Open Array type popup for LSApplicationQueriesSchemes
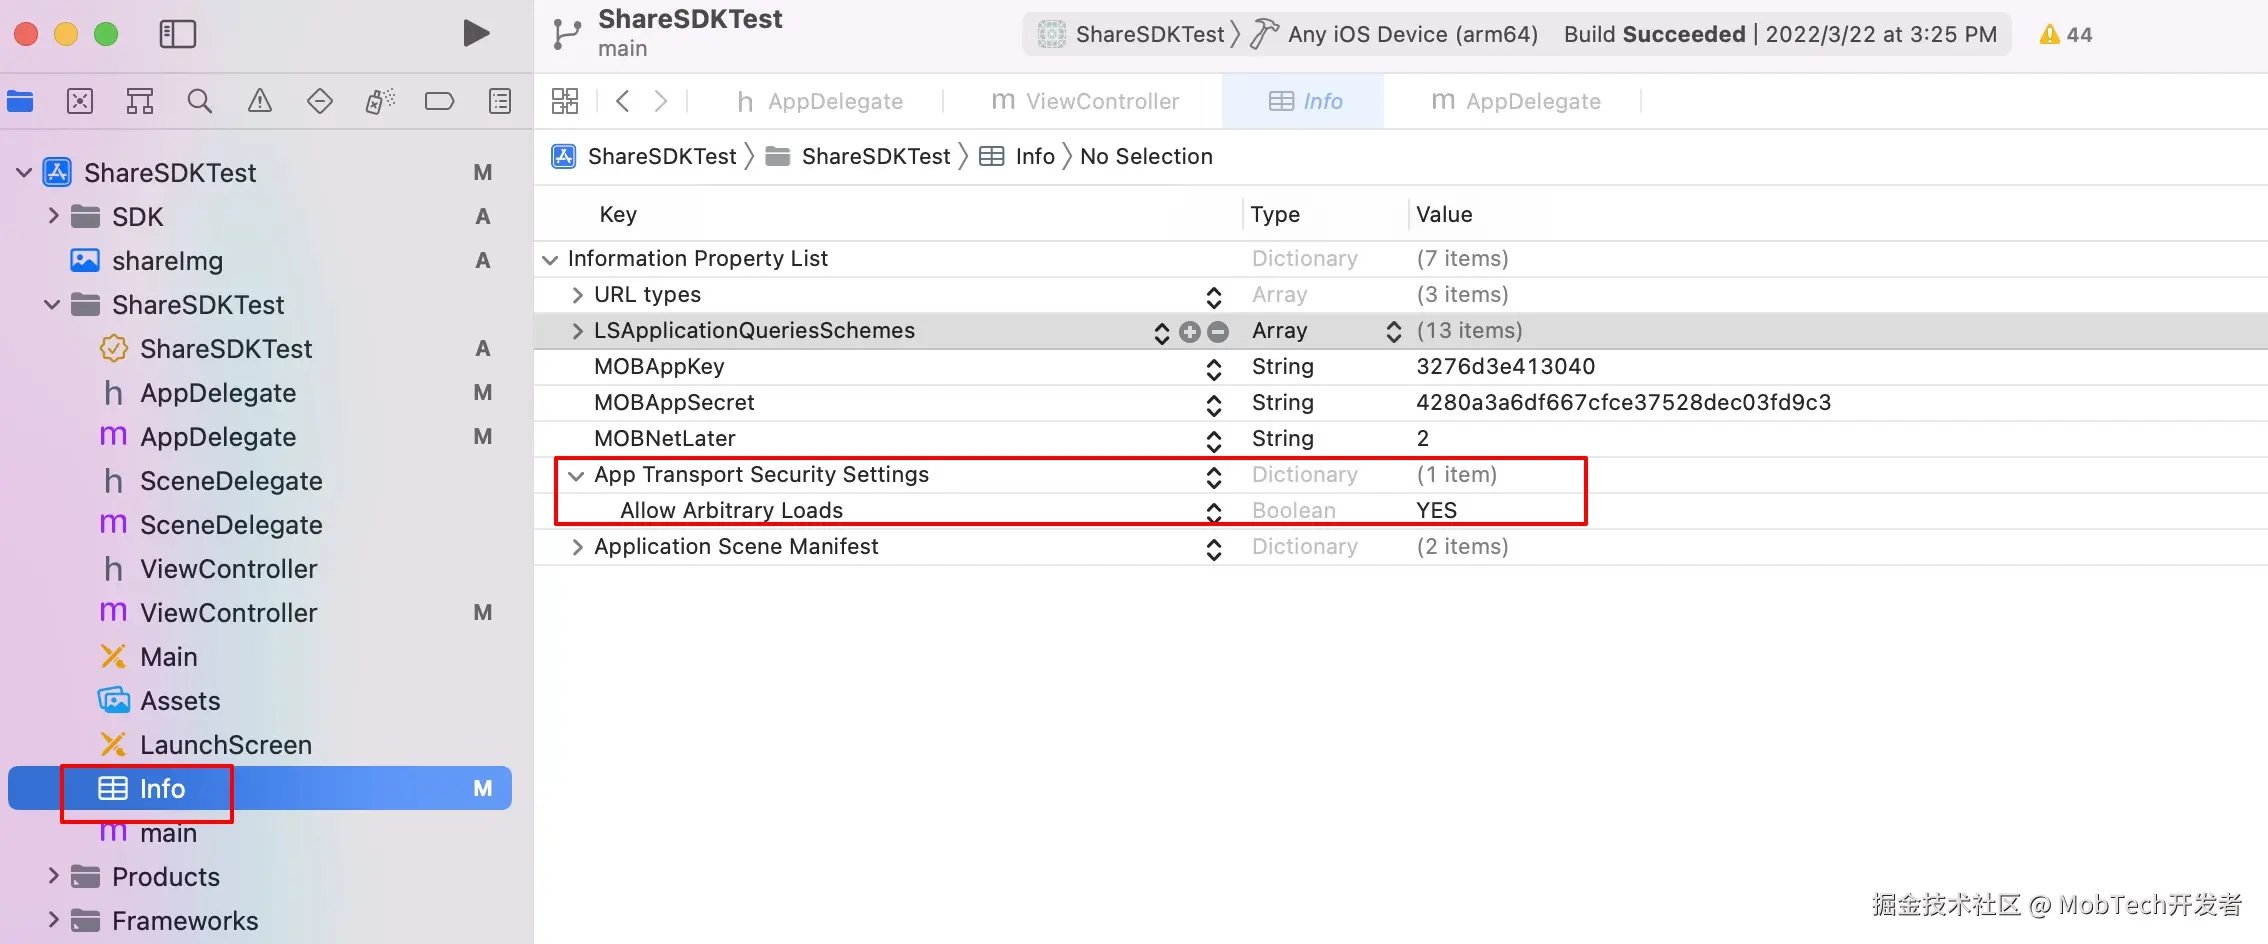This screenshot has width=2268, height=944. pos(1393,332)
